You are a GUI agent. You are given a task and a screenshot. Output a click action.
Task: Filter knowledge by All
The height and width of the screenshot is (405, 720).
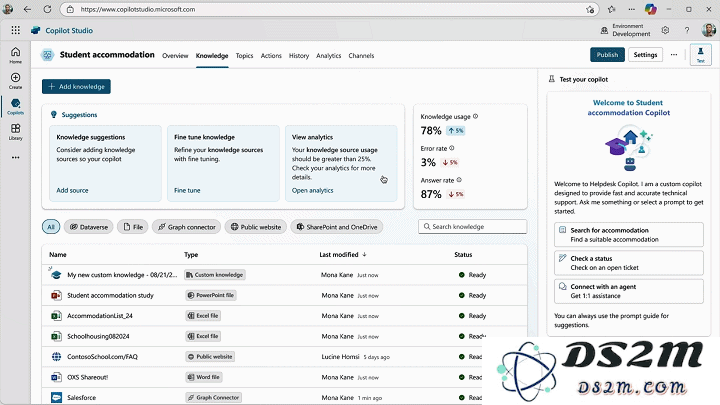point(51,227)
